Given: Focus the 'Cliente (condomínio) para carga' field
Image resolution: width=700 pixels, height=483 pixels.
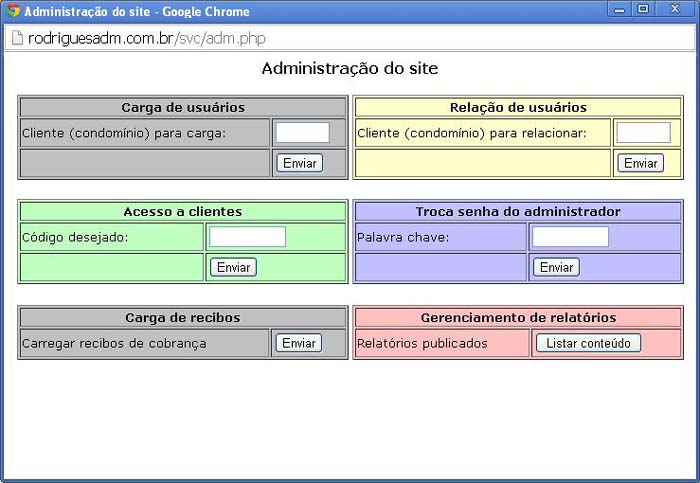Looking at the screenshot, I should 302,133.
